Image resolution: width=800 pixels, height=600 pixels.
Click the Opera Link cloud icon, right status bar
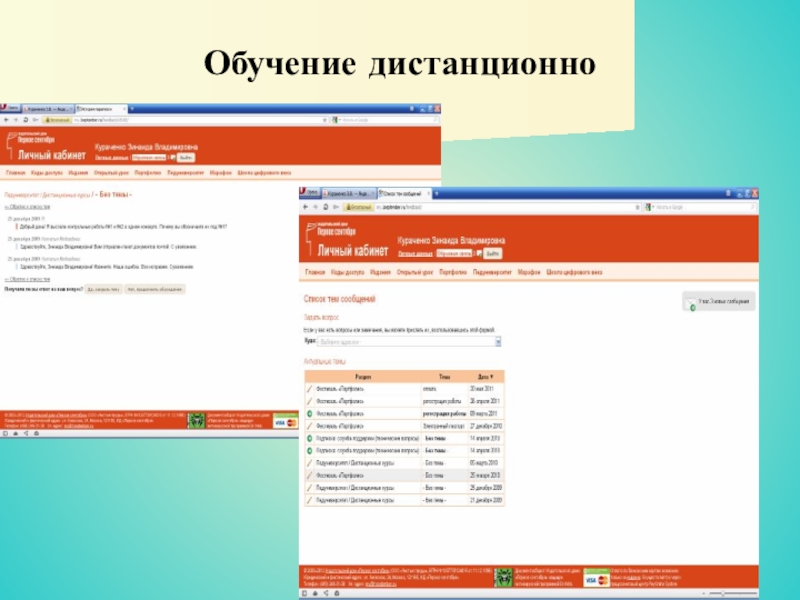[x=315, y=593]
